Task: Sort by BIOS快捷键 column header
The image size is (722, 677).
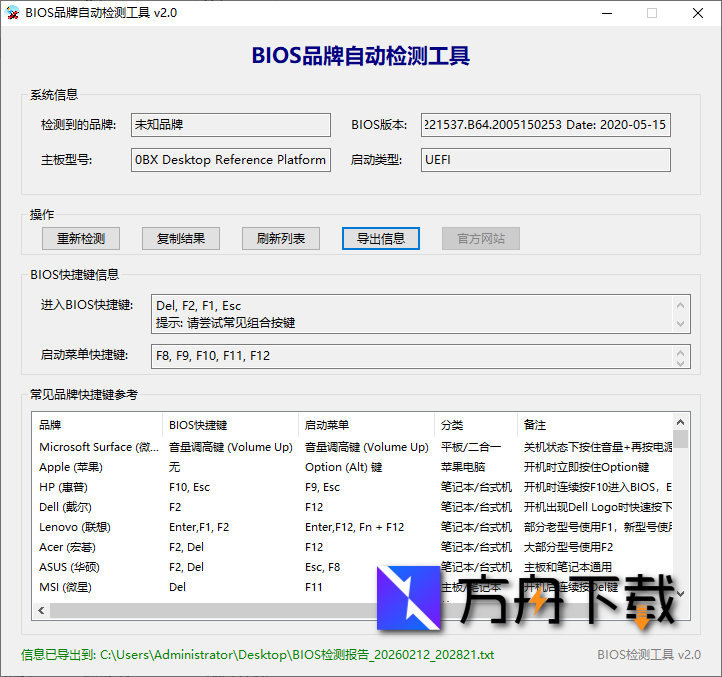Action: tap(230, 425)
